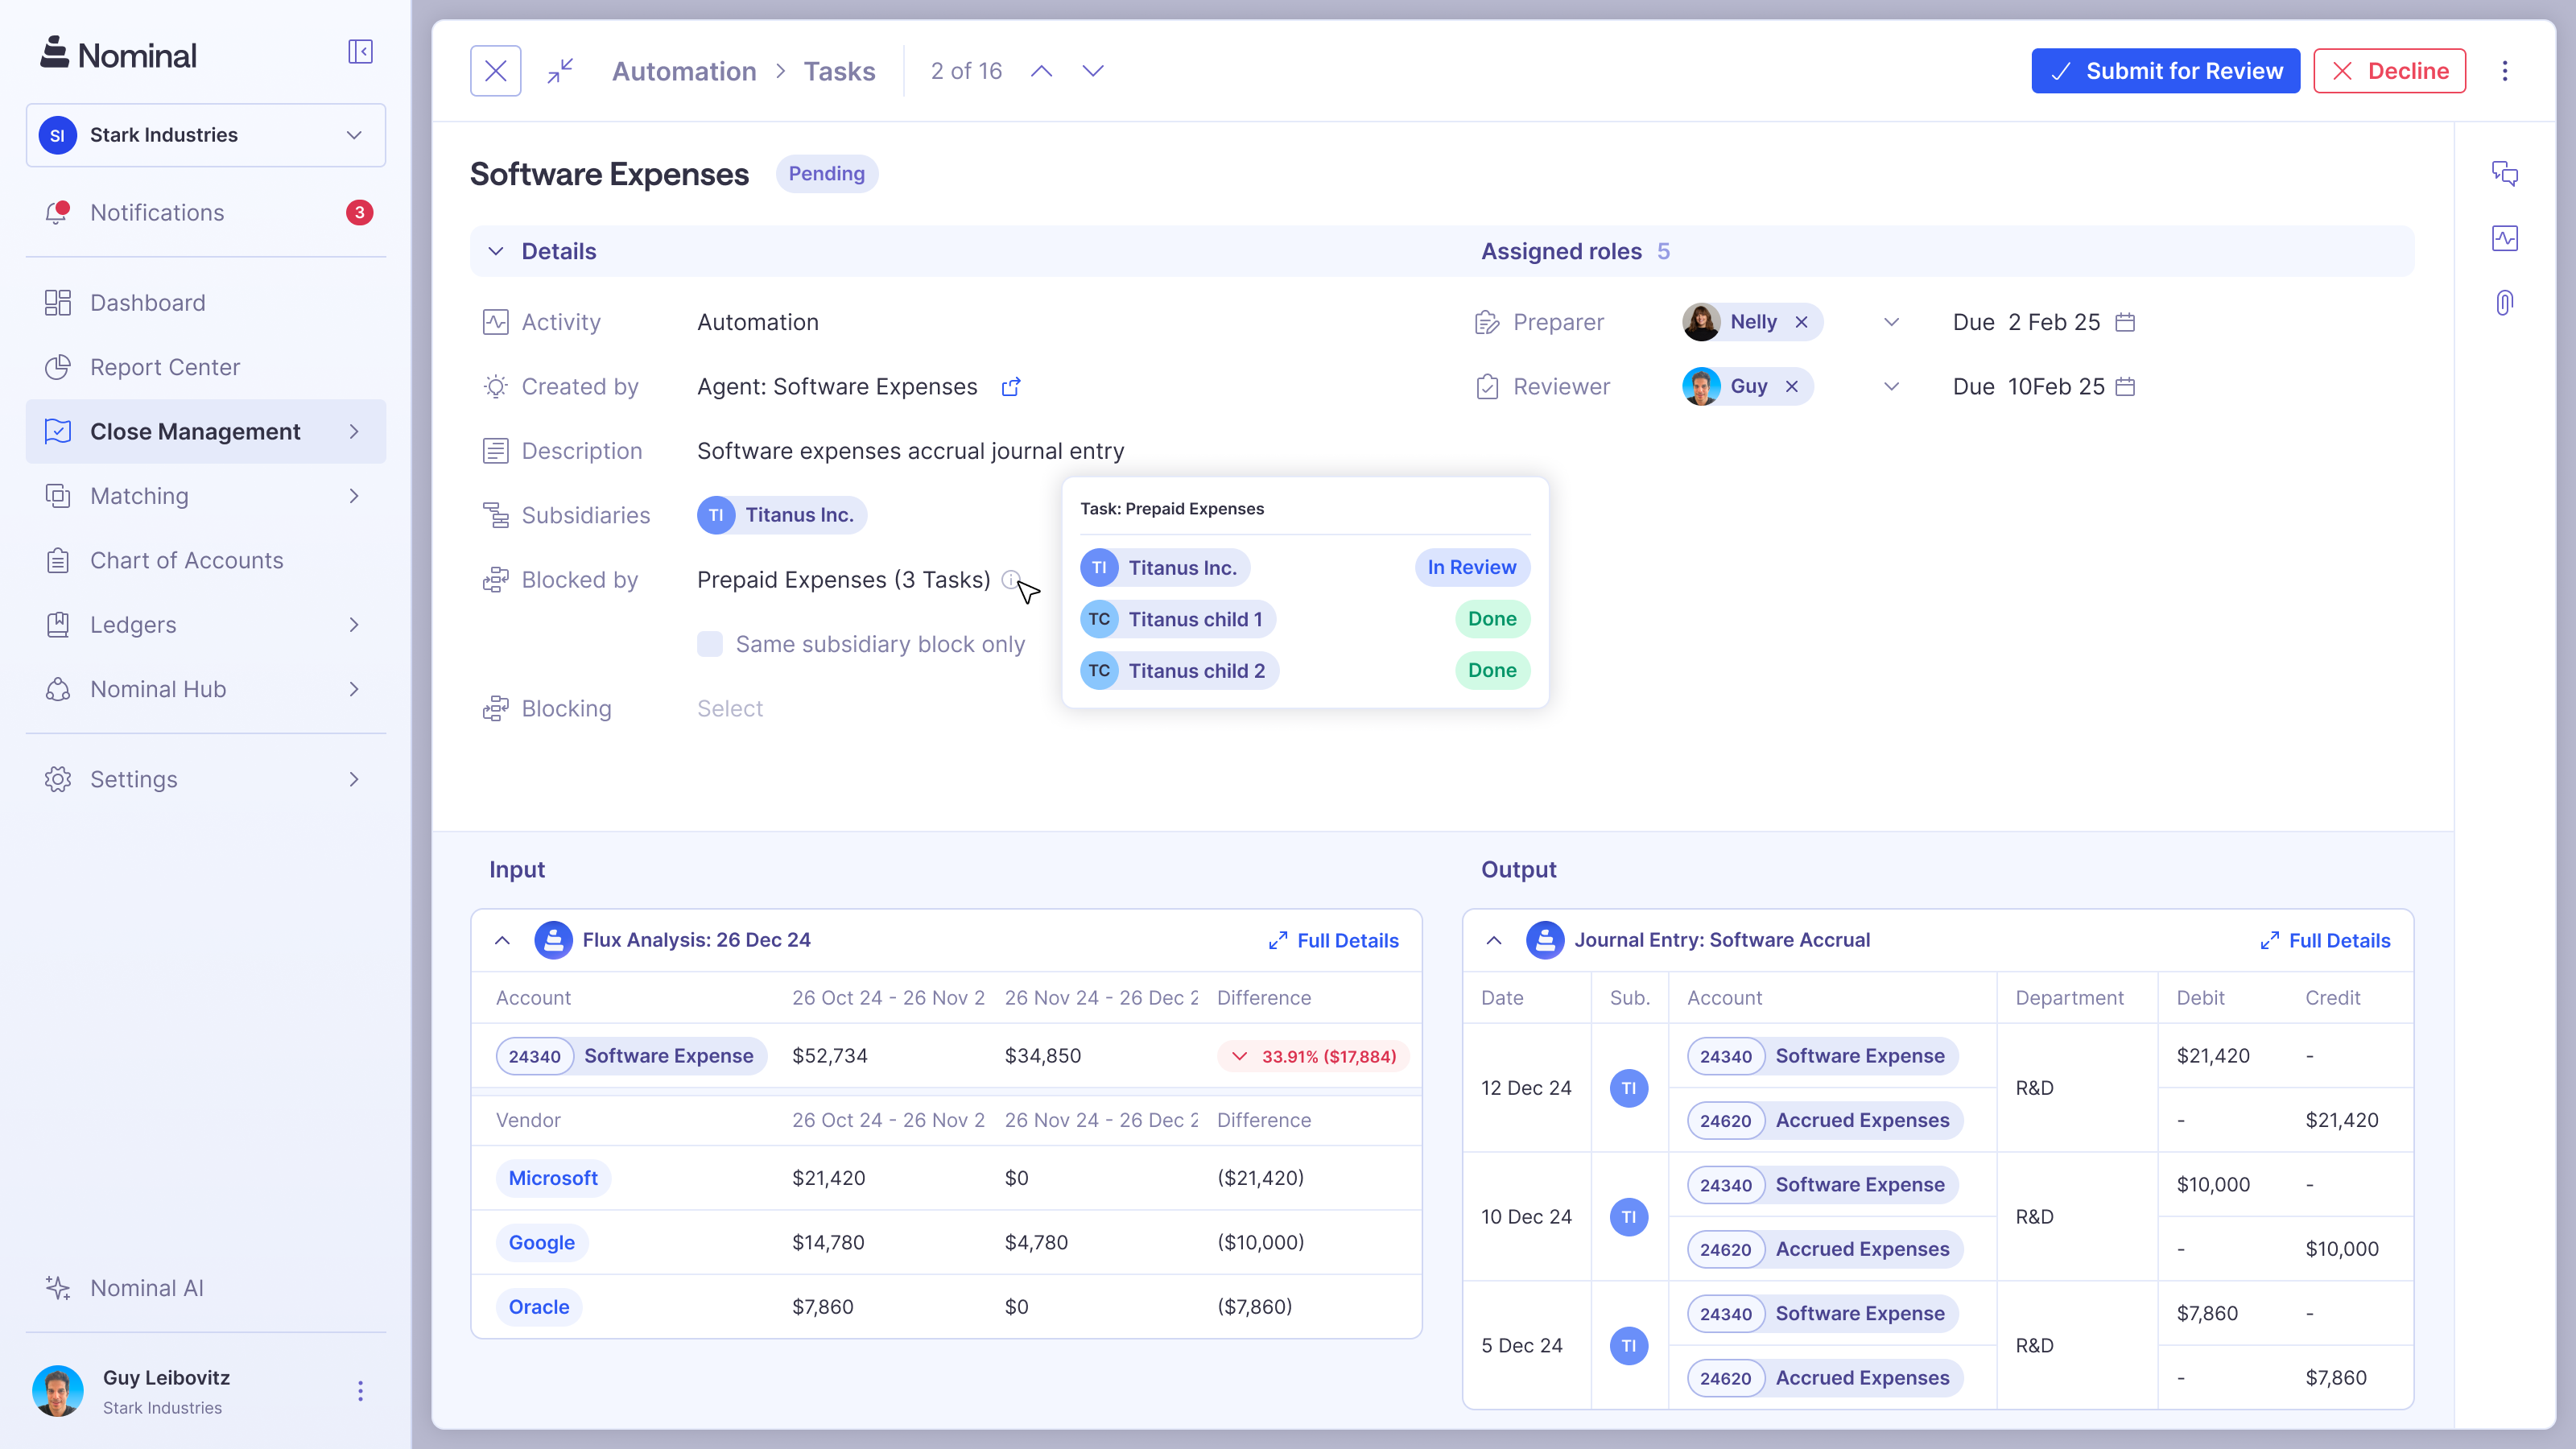Click the calendar icon next to Preparer due date

pos(2126,322)
